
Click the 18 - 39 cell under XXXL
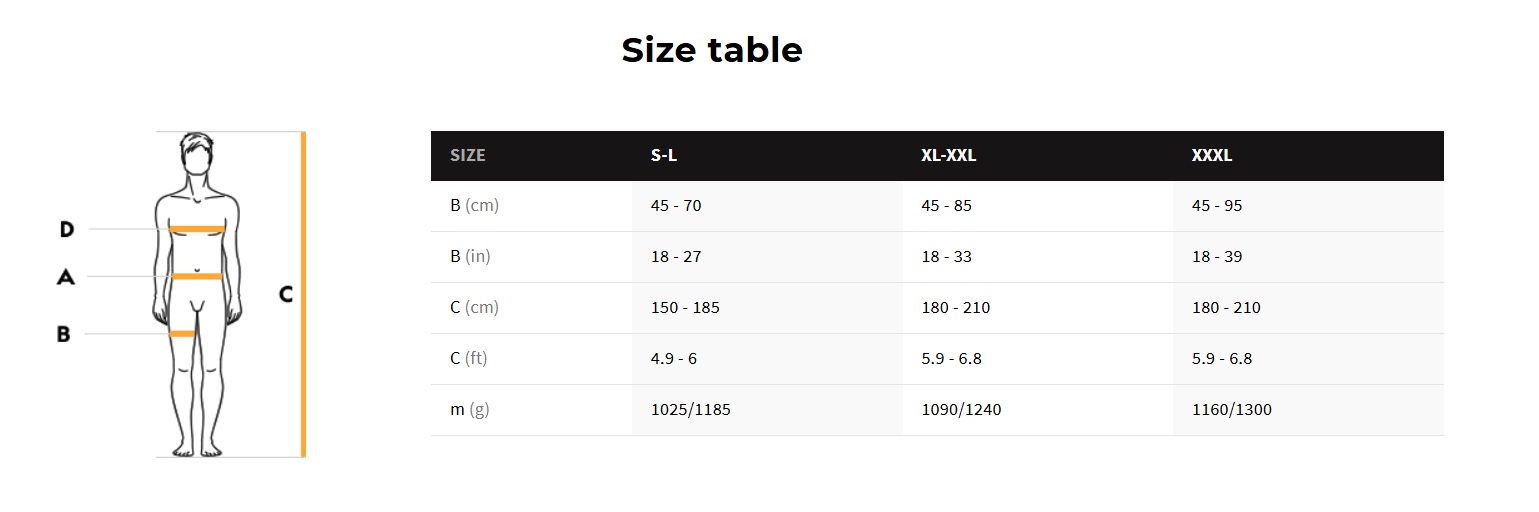[x=1217, y=257]
